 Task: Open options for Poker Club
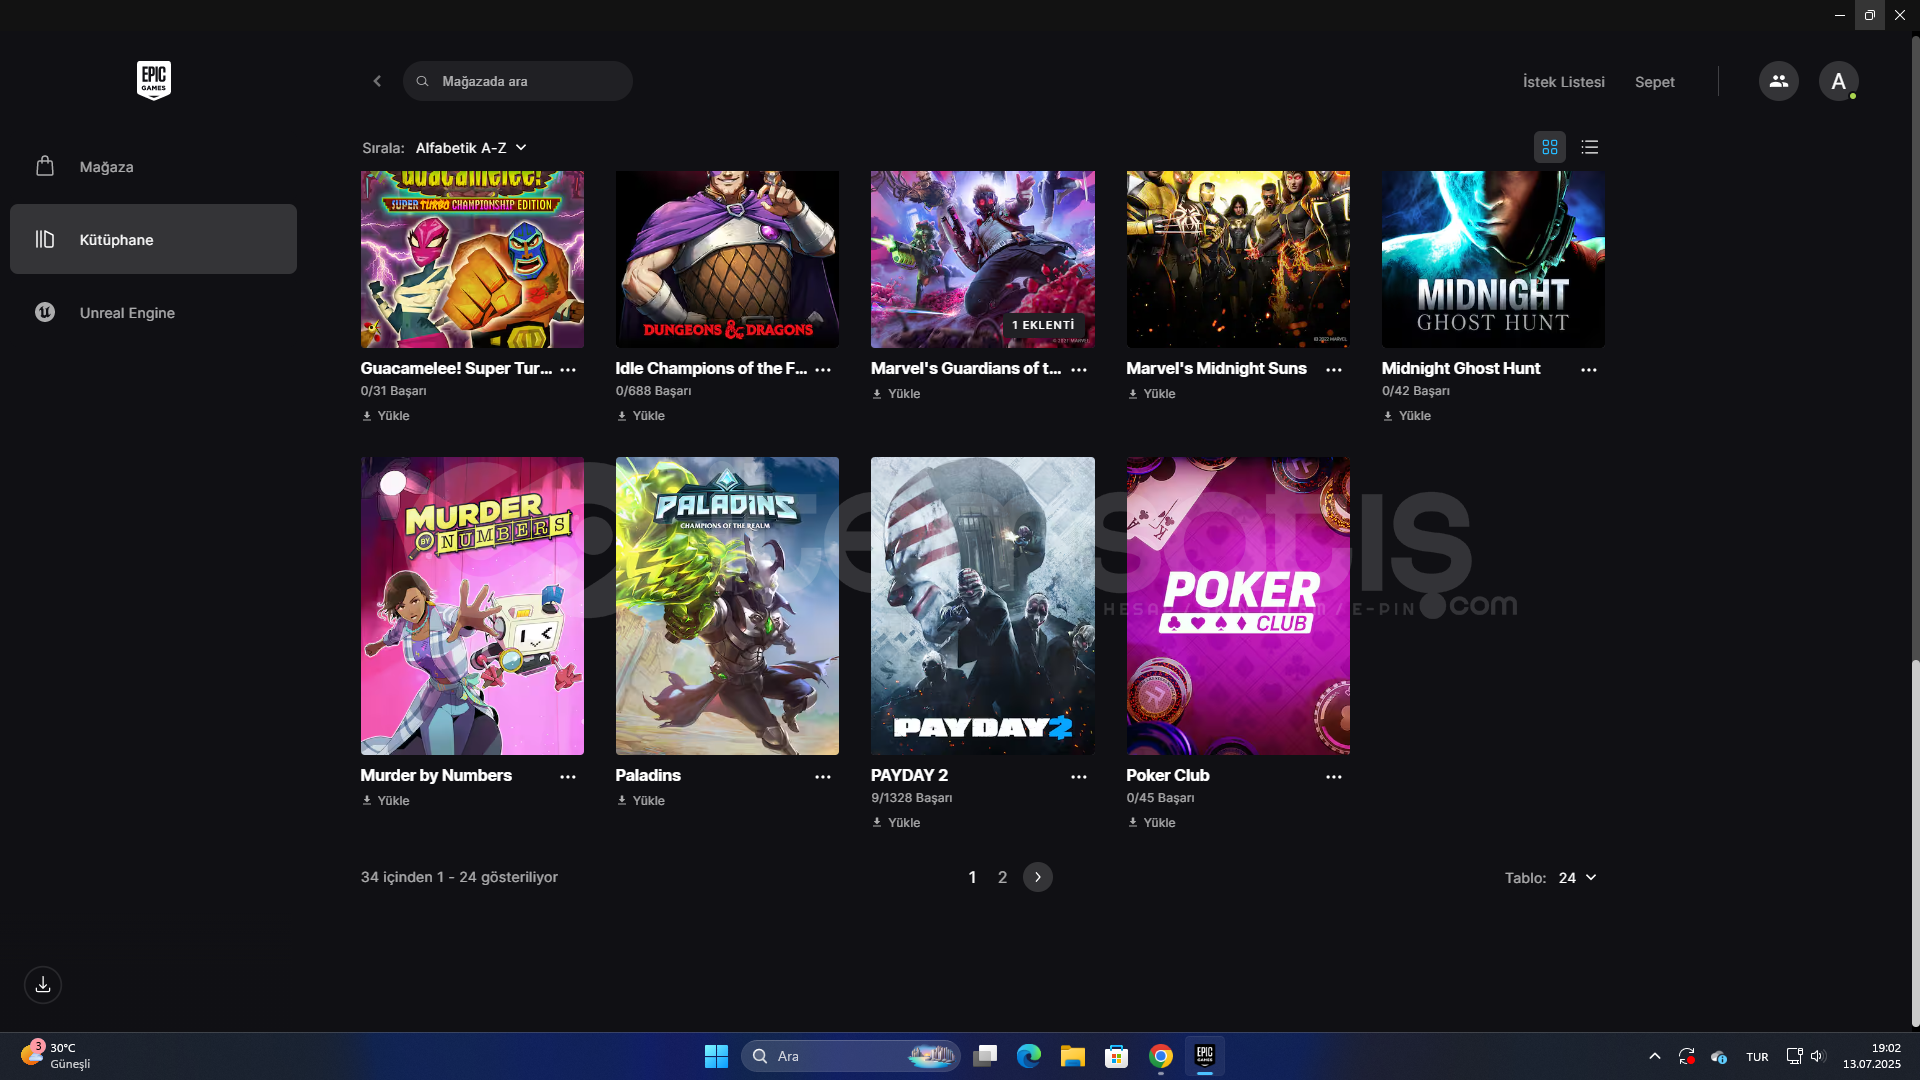click(1334, 776)
